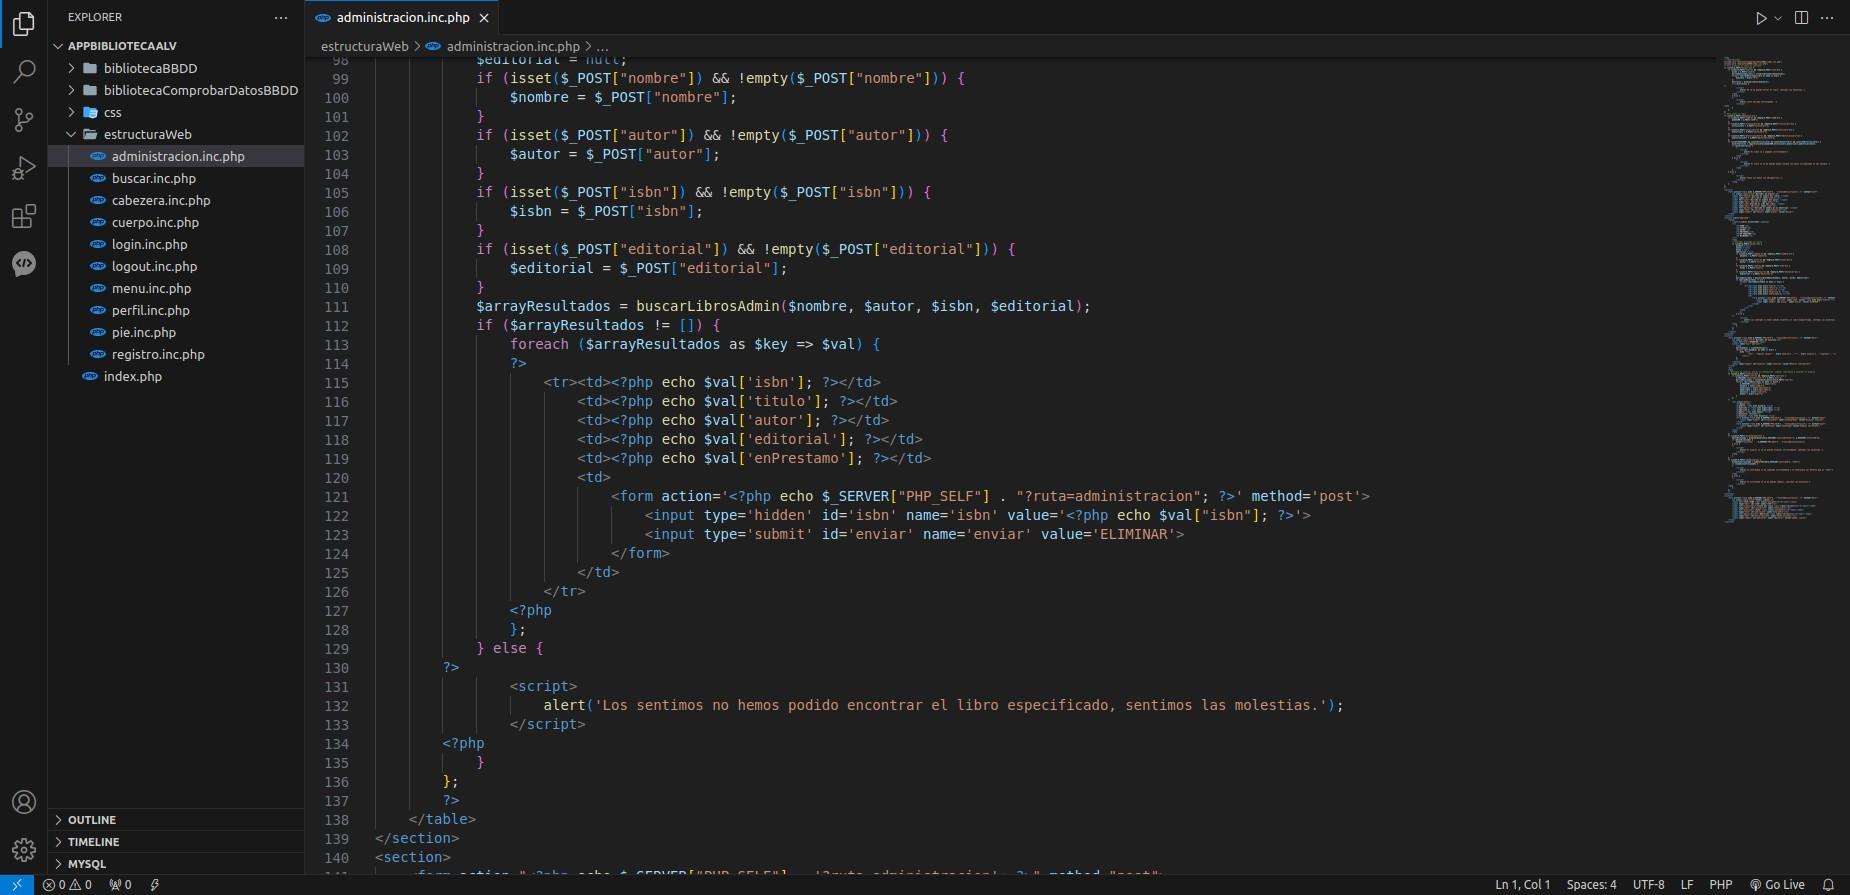Open the Source Control view
This screenshot has height=895, width=1850.
point(24,120)
